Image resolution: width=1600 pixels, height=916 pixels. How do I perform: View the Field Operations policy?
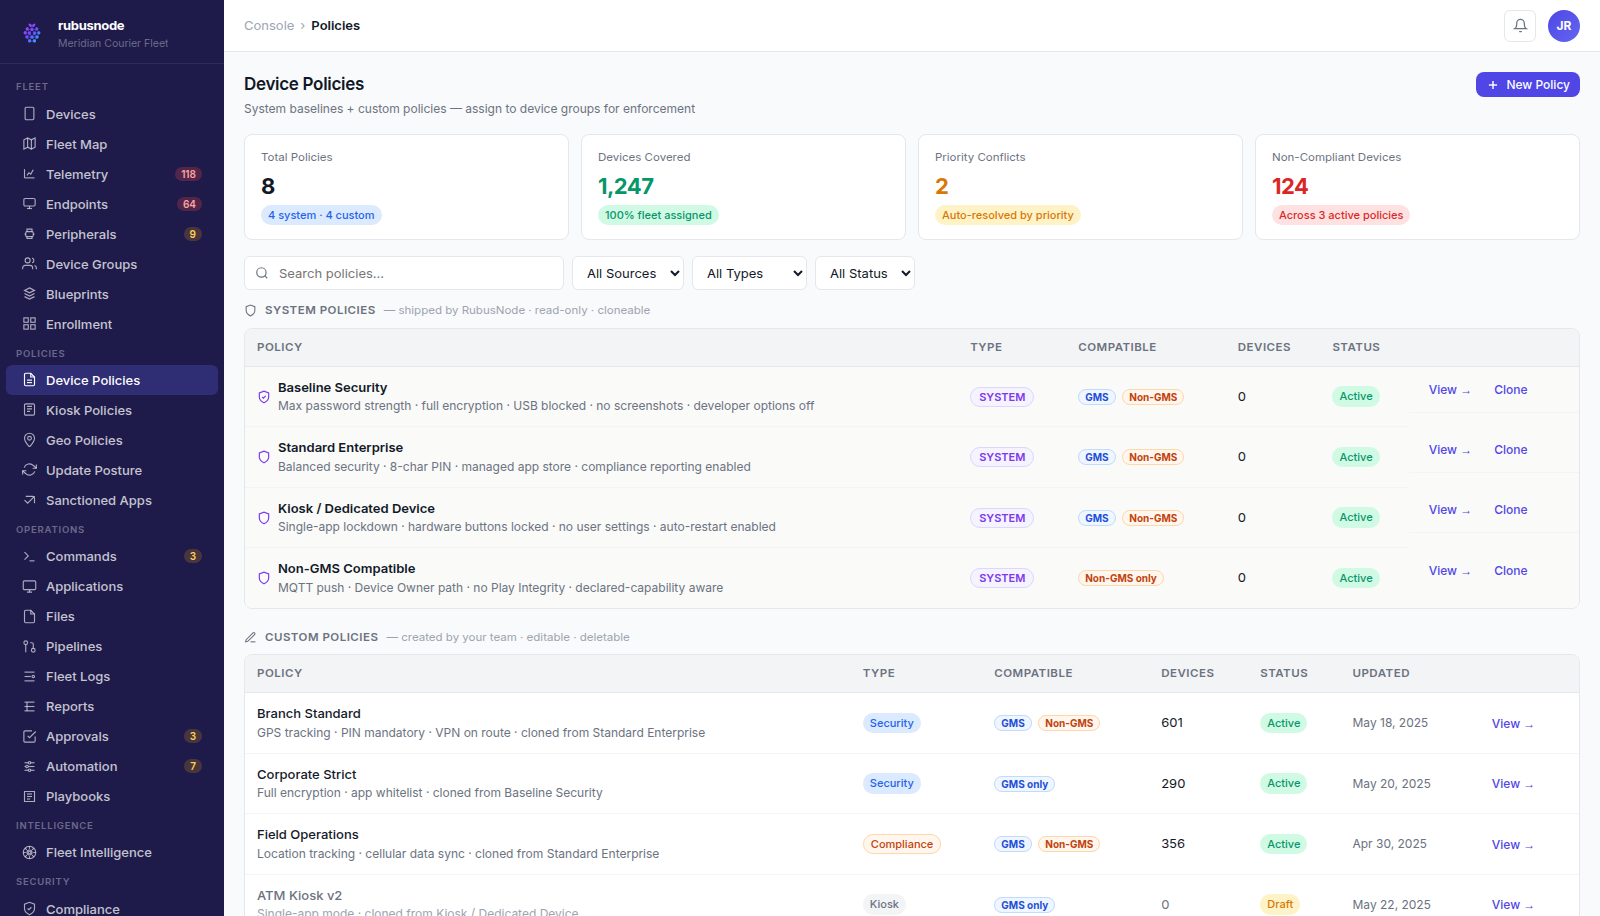(1512, 845)
